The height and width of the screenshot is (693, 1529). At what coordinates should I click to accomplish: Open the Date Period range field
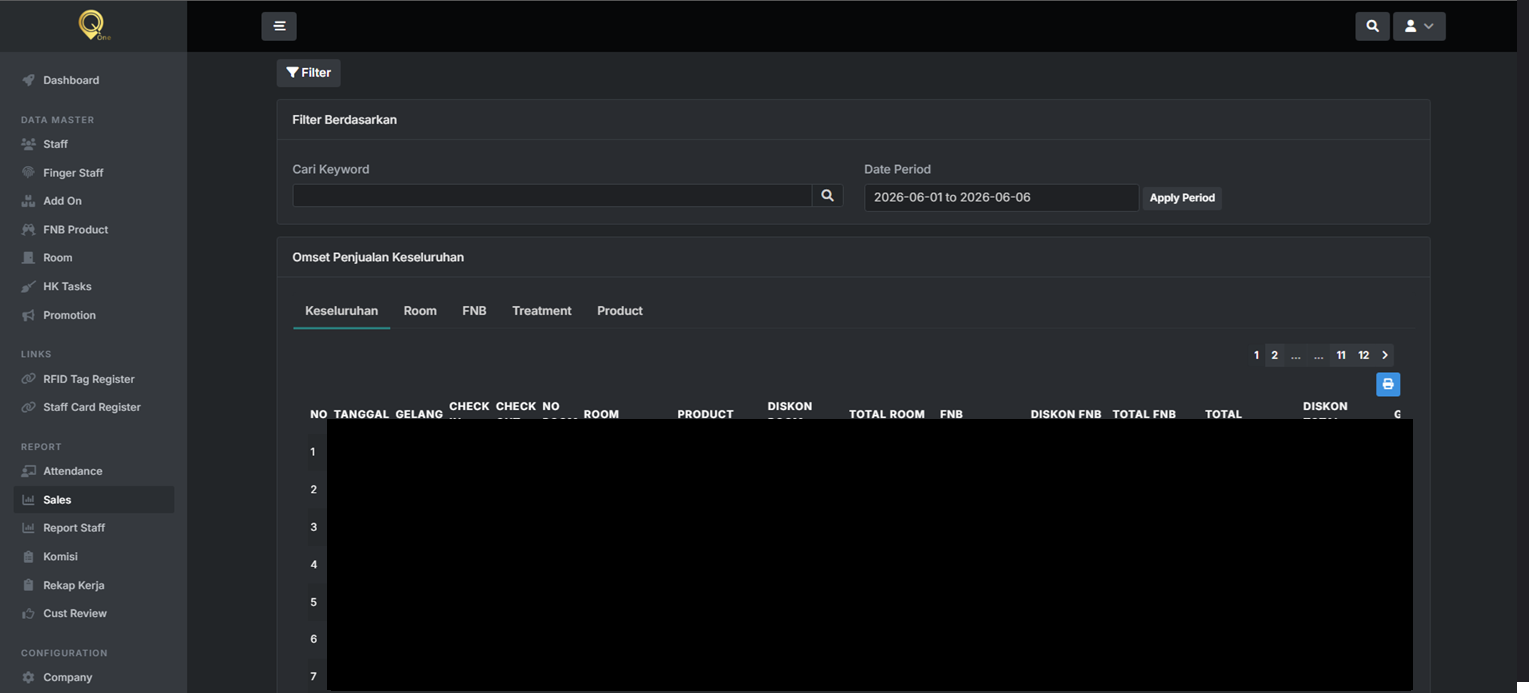pos(1001,198)
